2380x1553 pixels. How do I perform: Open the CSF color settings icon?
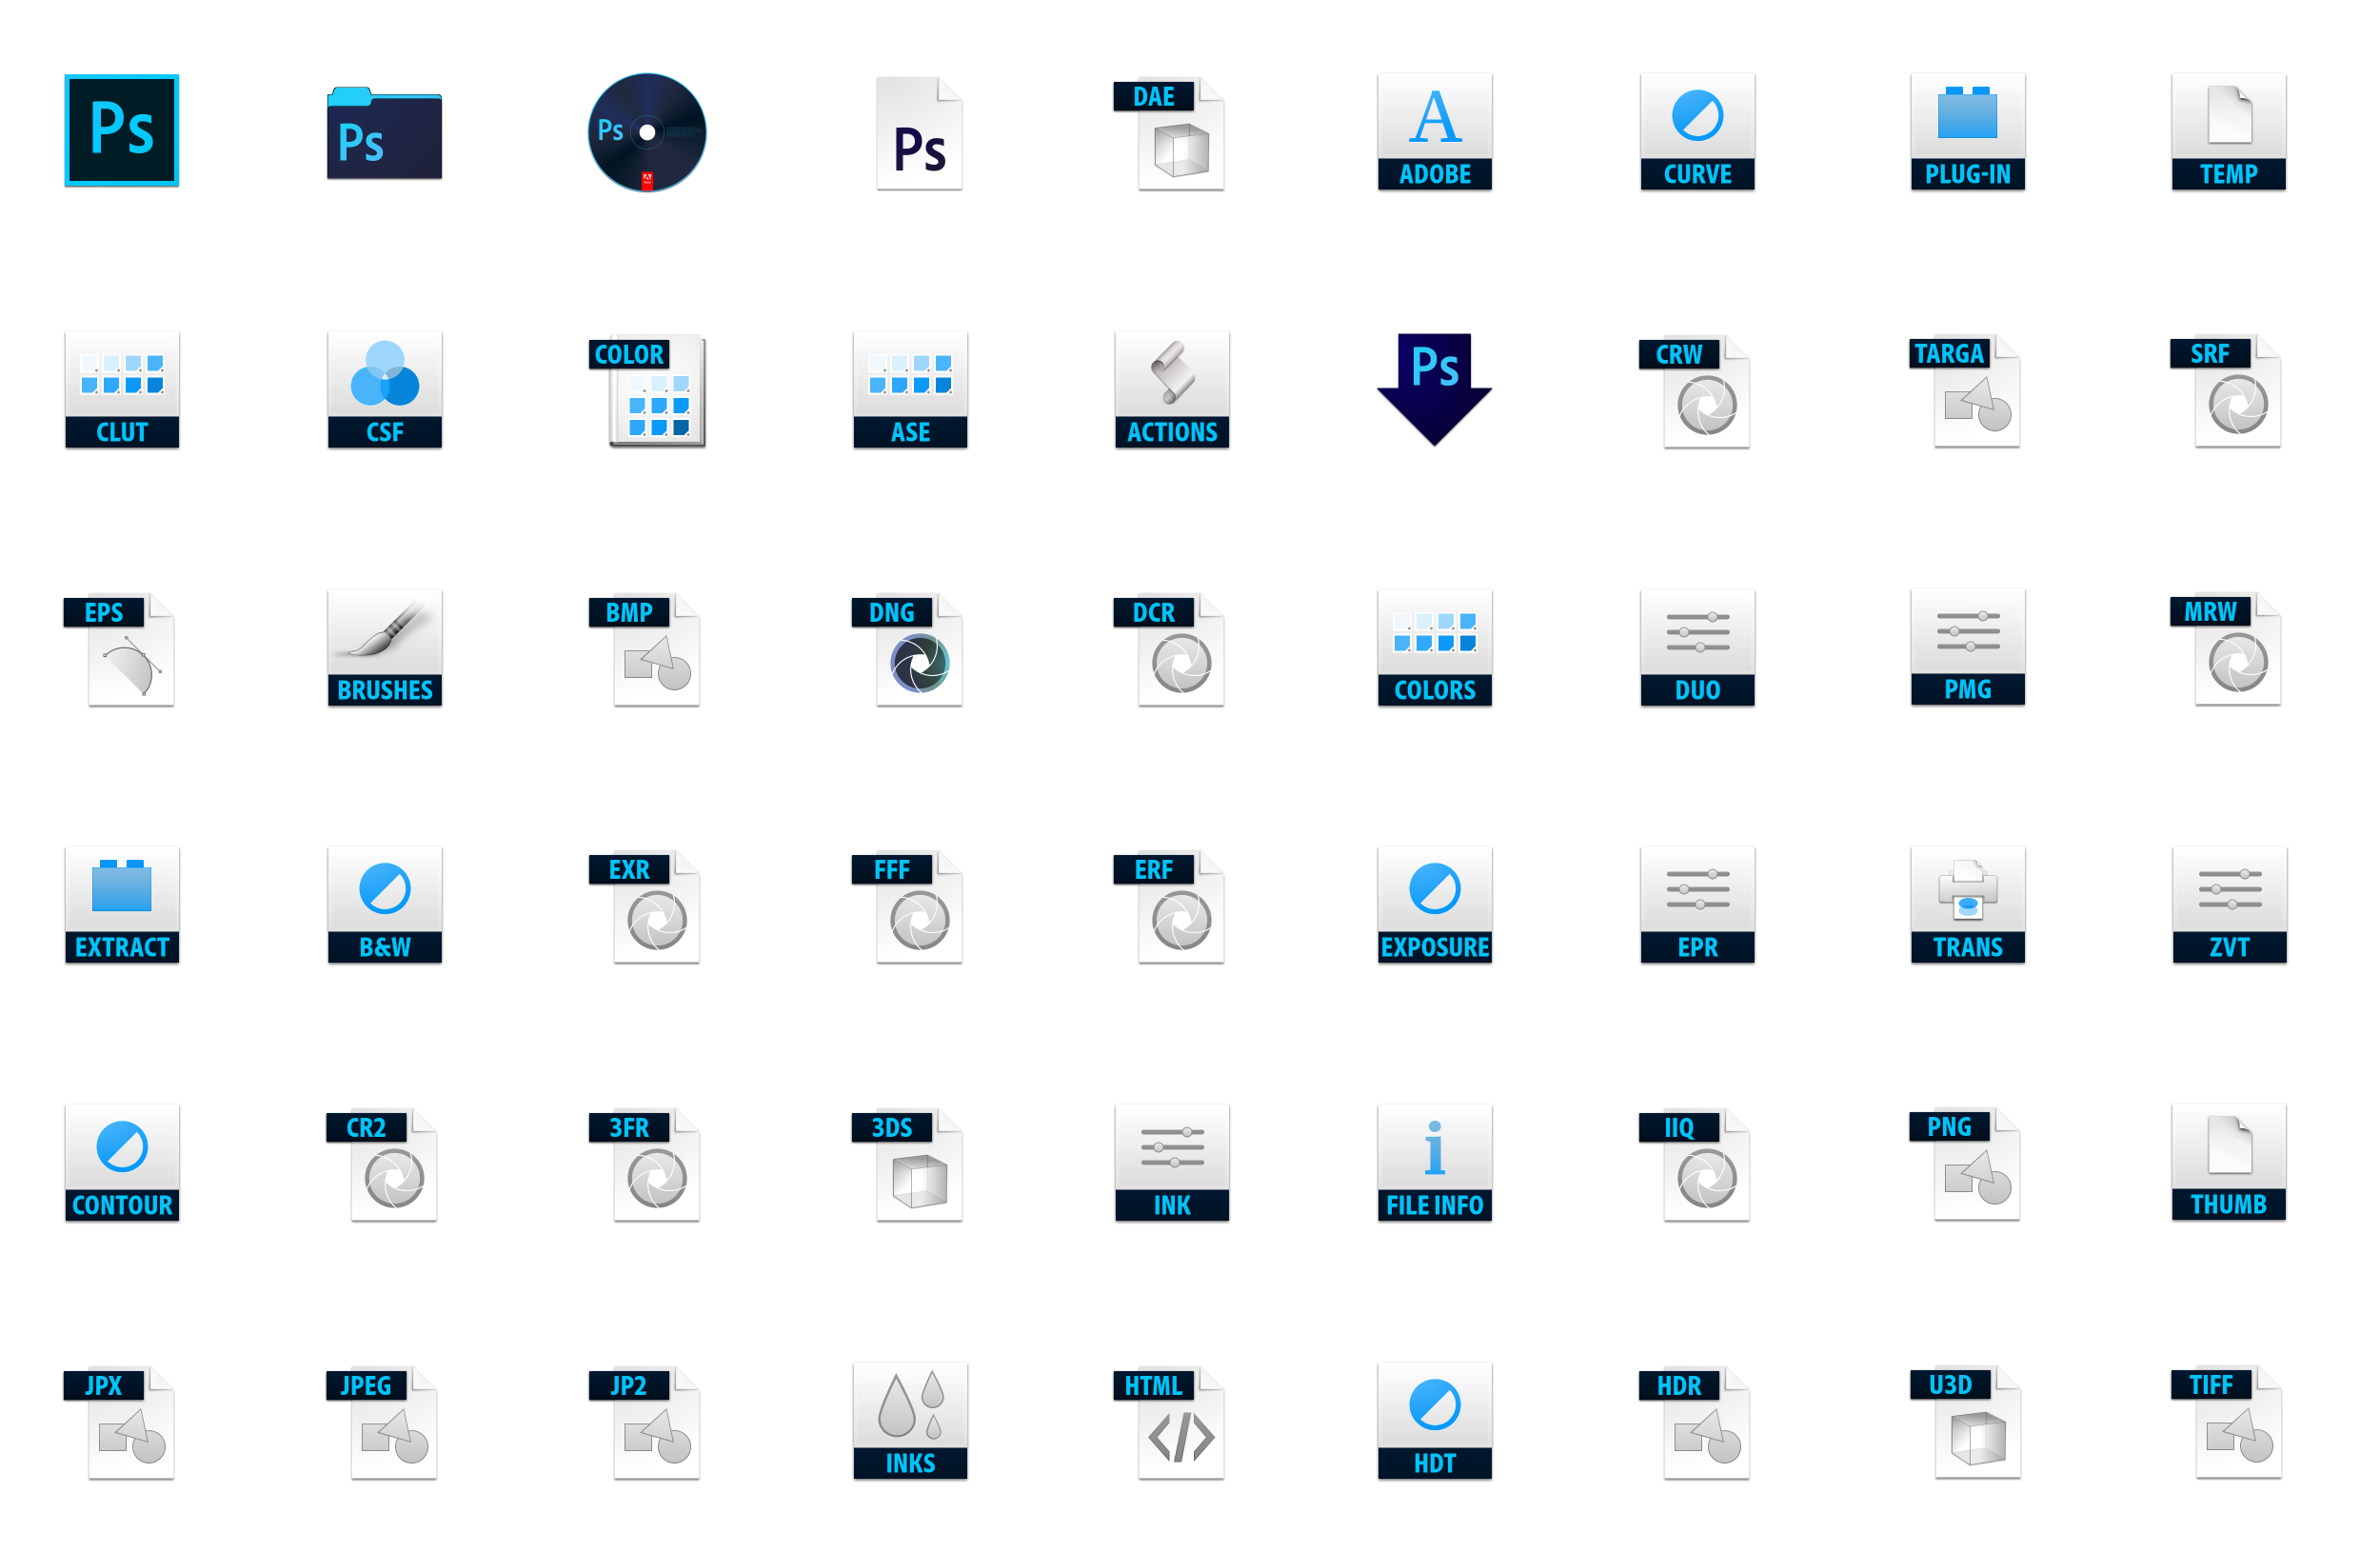384,389
